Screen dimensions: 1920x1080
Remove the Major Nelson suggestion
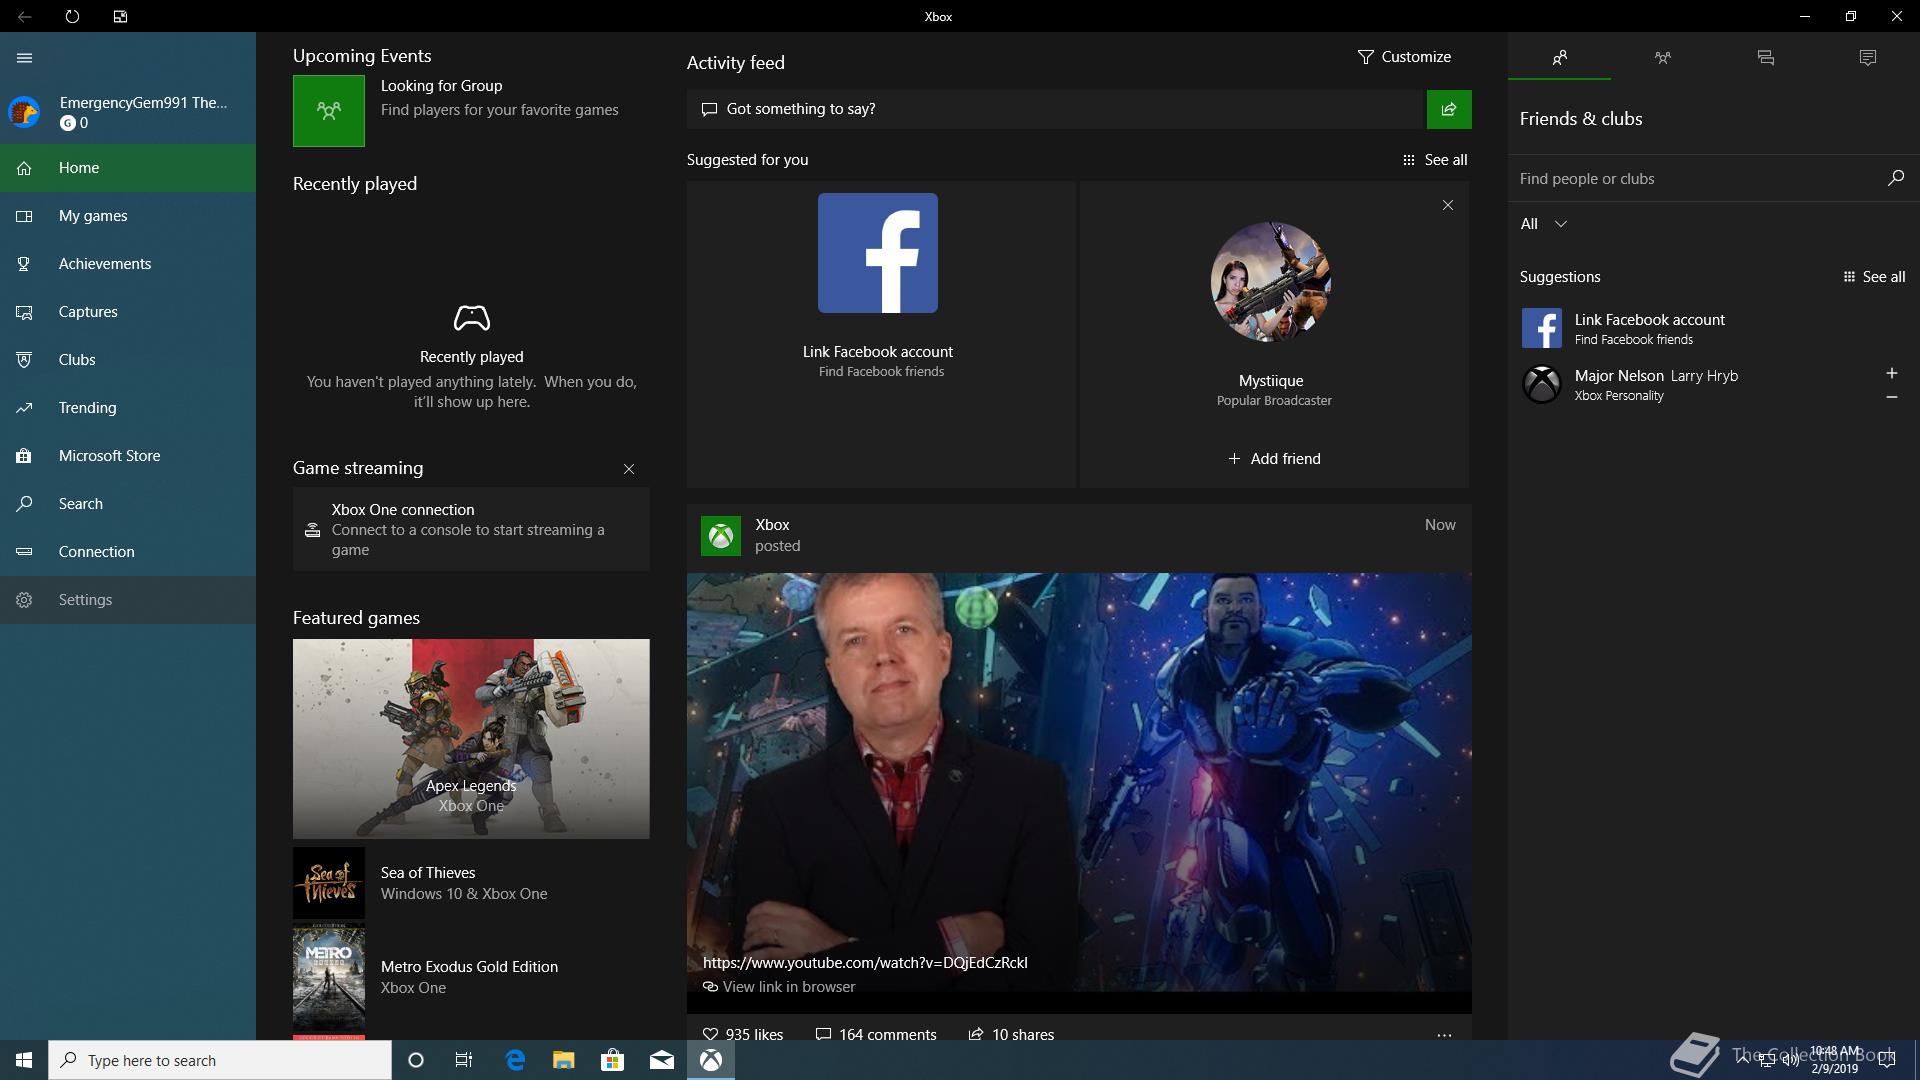(1891, 397)
